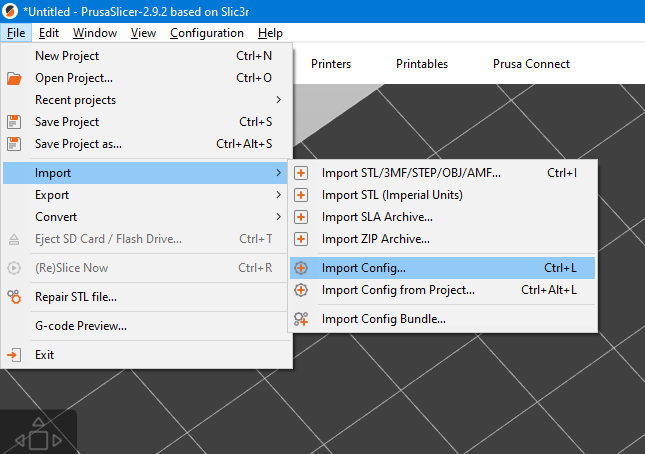Select Import Config... option
645x454 pixels.
coord(443,268)
